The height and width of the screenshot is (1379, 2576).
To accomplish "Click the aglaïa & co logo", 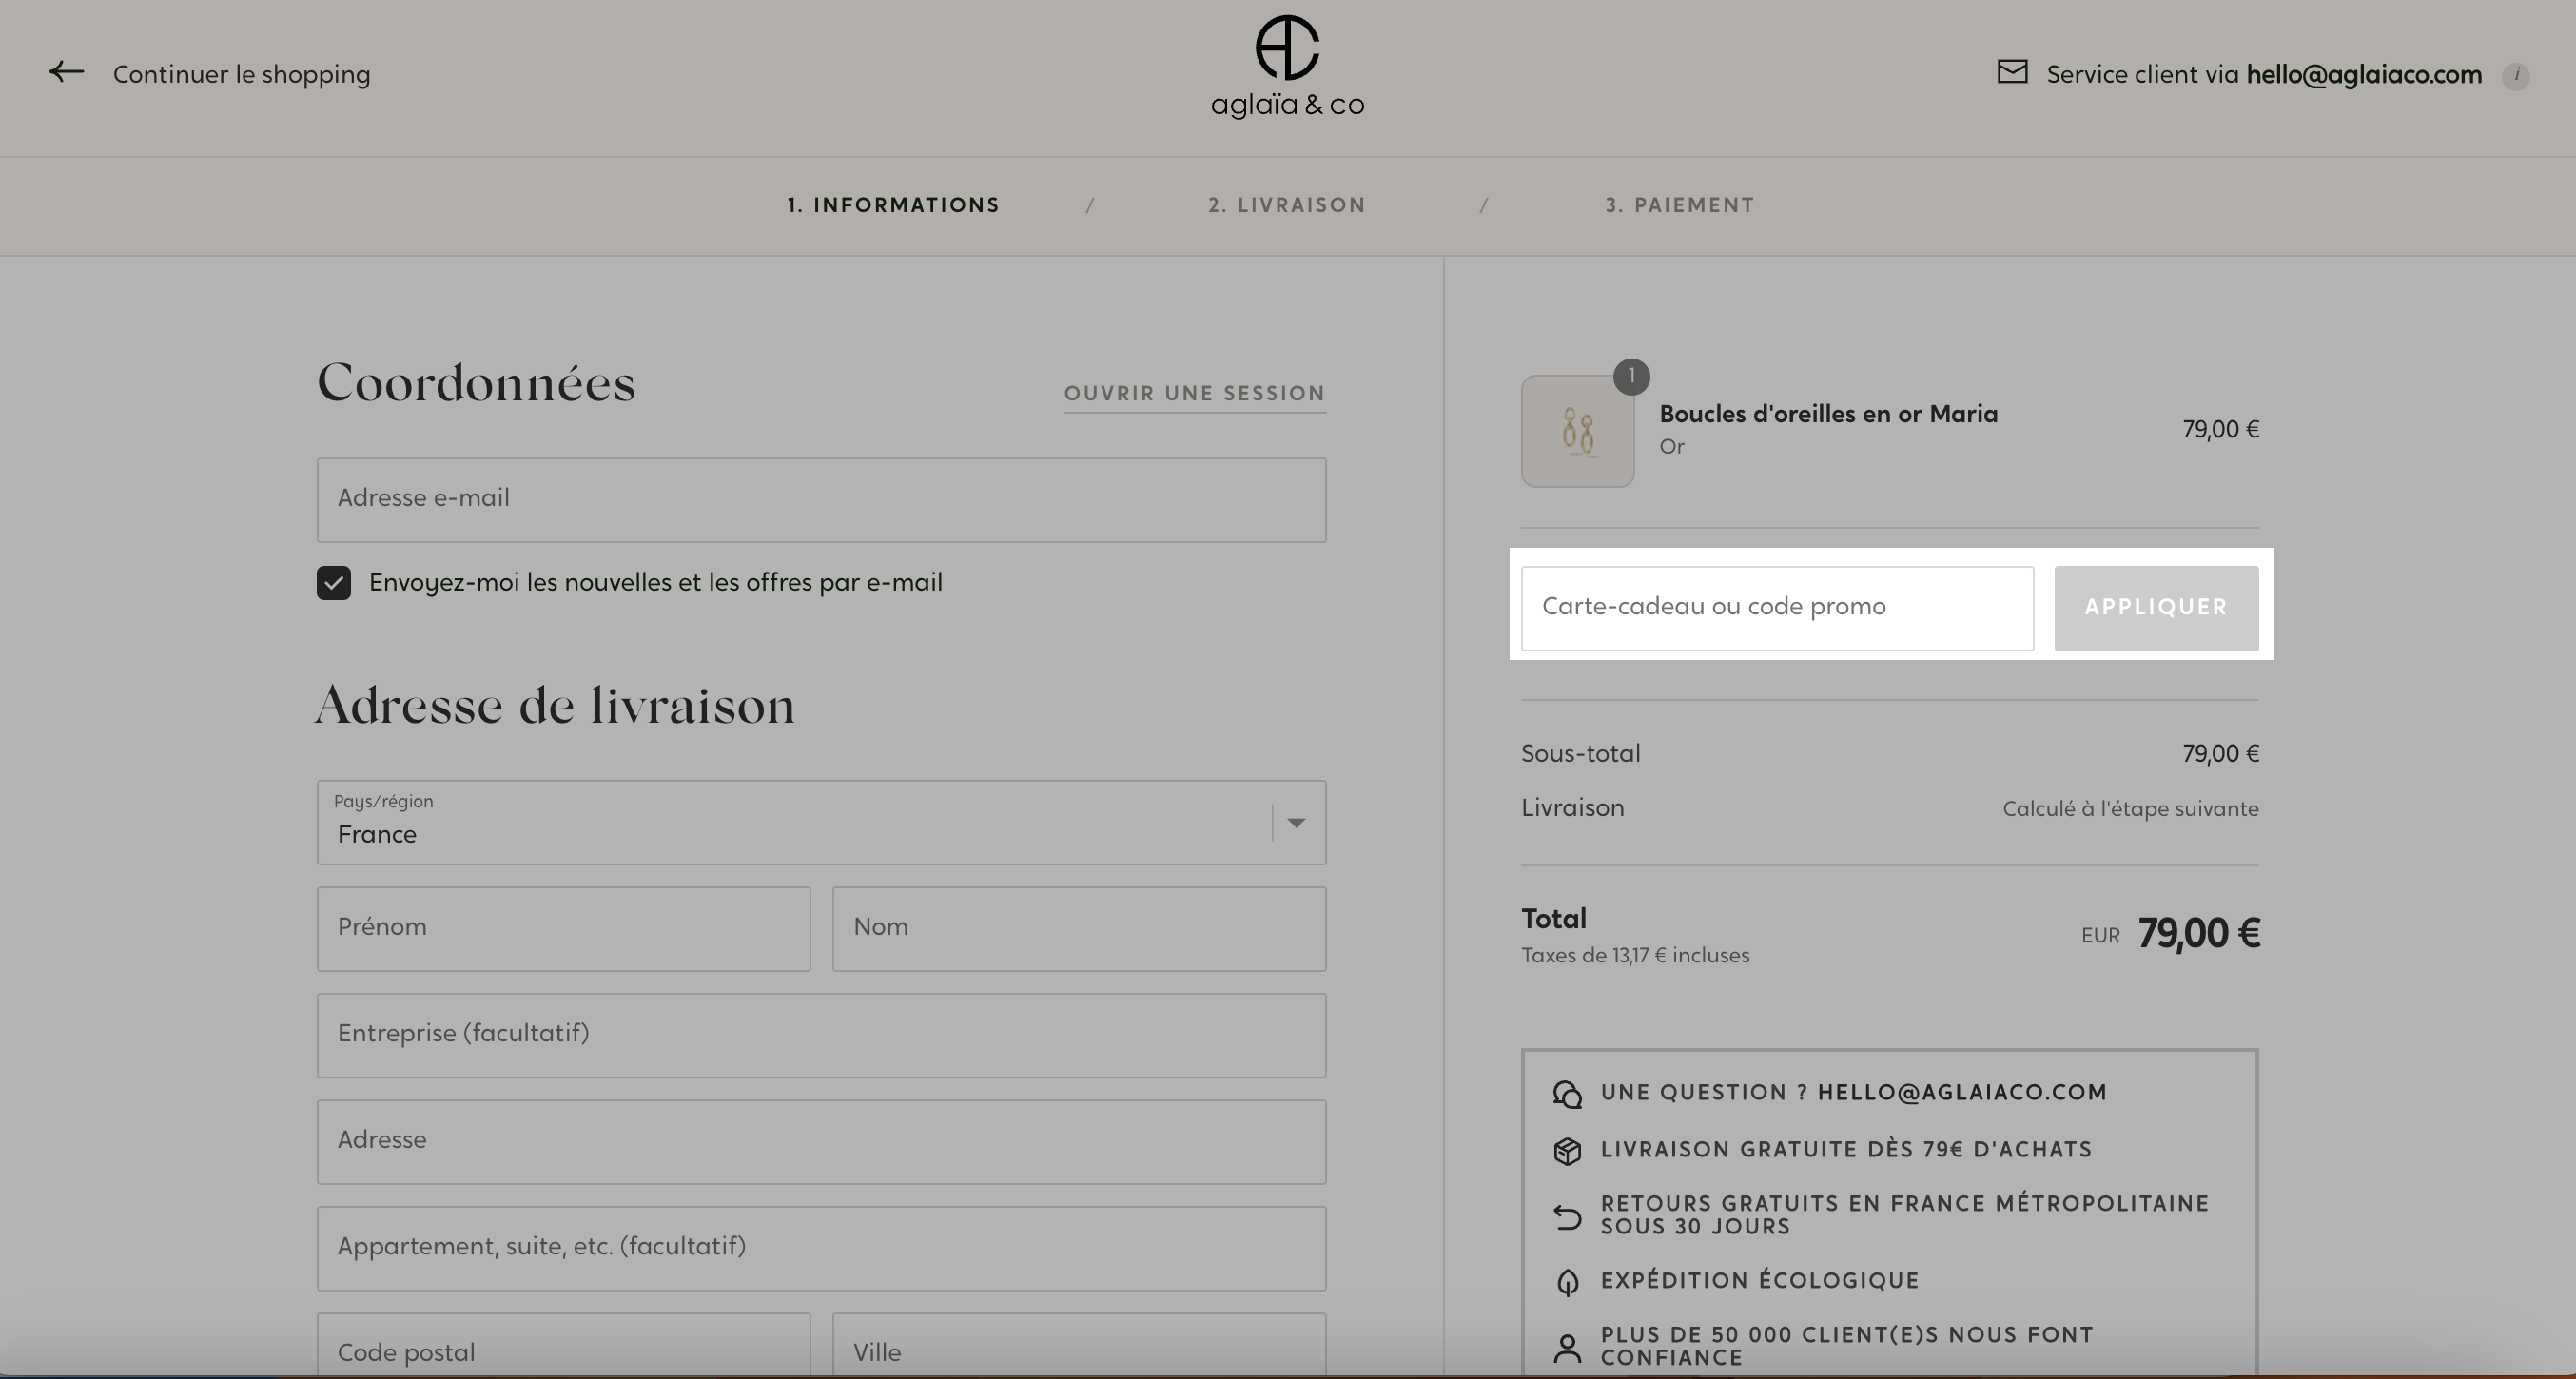I will pyautogui.click(x=1287, y=67).
